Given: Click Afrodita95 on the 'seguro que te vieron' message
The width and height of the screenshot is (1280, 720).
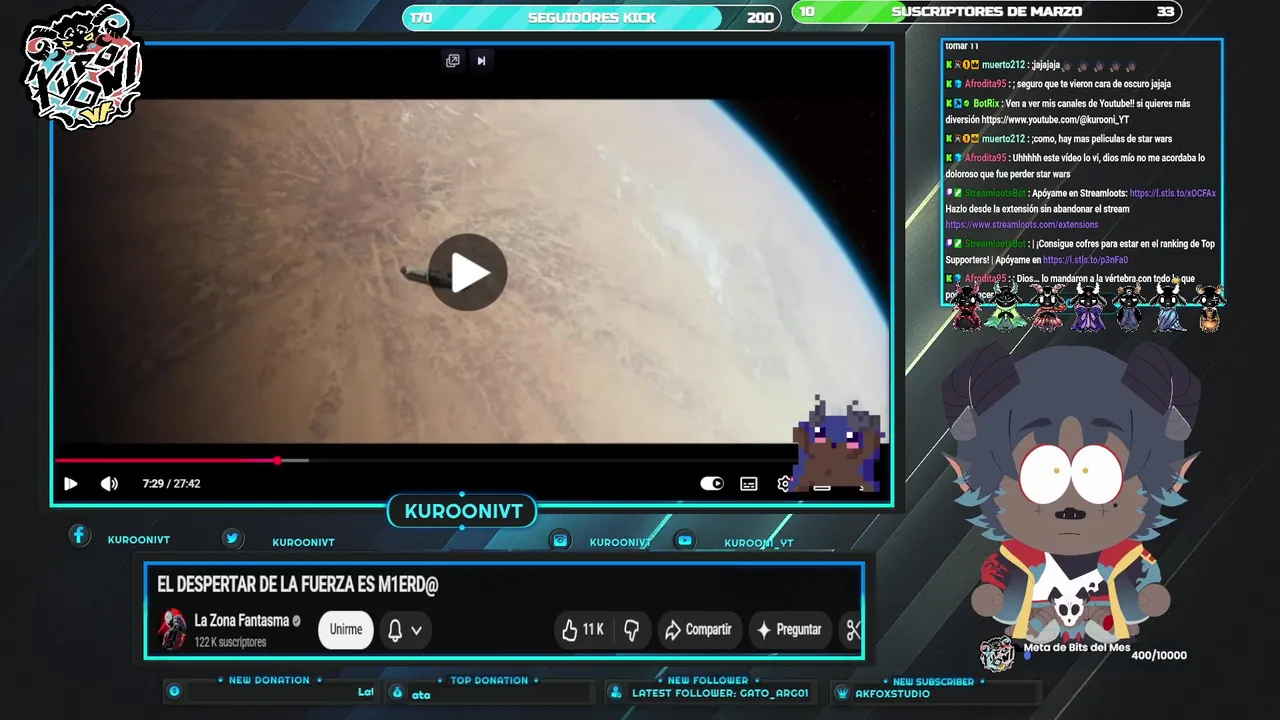Looking at the screenshot, I should tap(985, 84).
